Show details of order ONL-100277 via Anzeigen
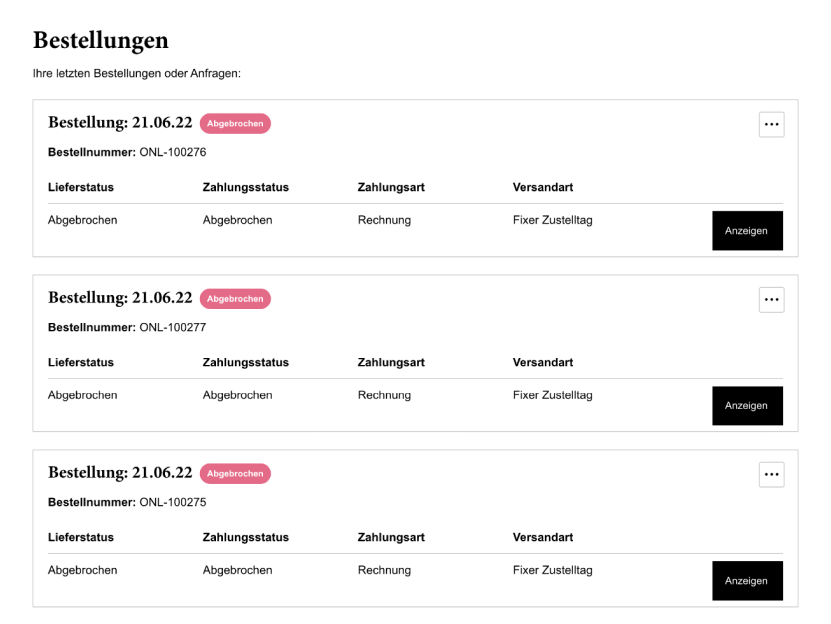Viewport: 831px width, 624px height. coord(746,406)
